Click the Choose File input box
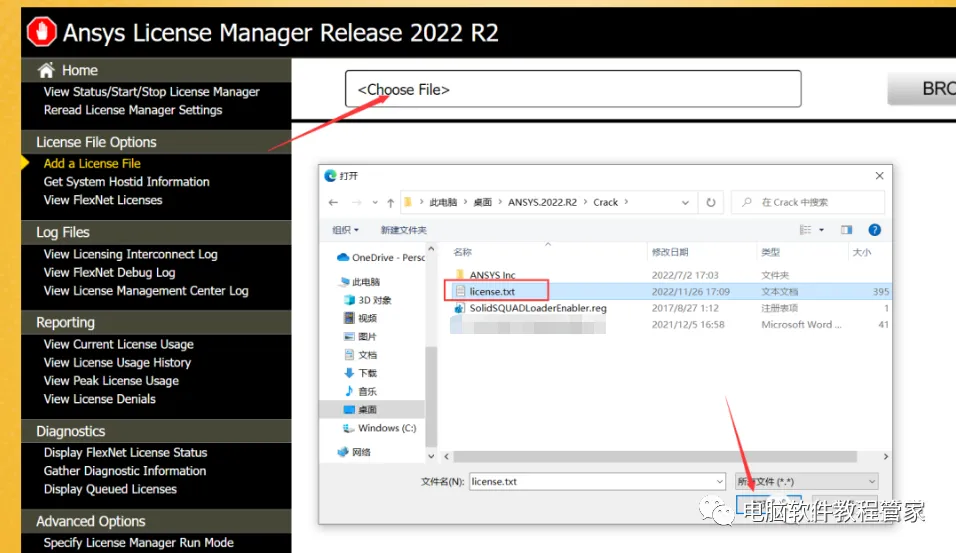 click(x=573, y=89)
